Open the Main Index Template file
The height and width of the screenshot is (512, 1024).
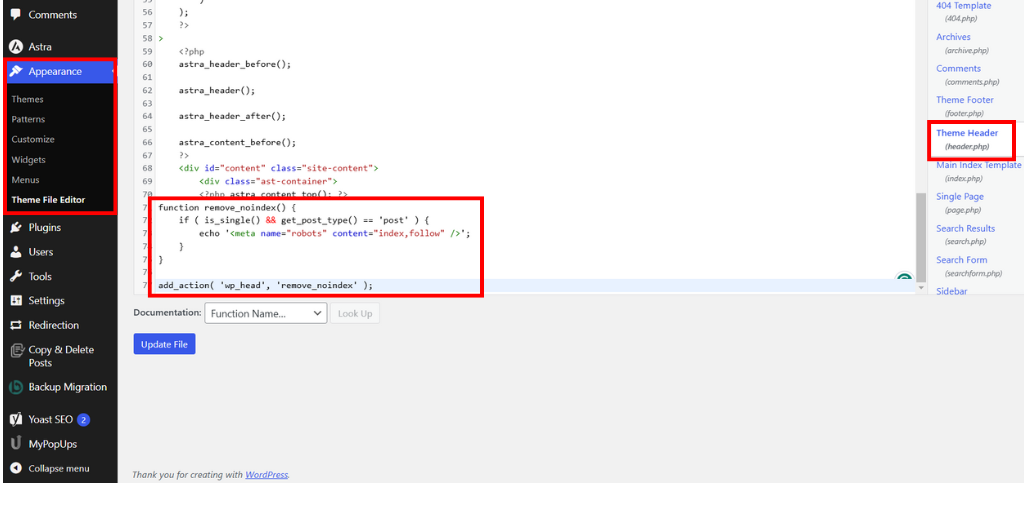pyautogui.click(x=978, y=165)
